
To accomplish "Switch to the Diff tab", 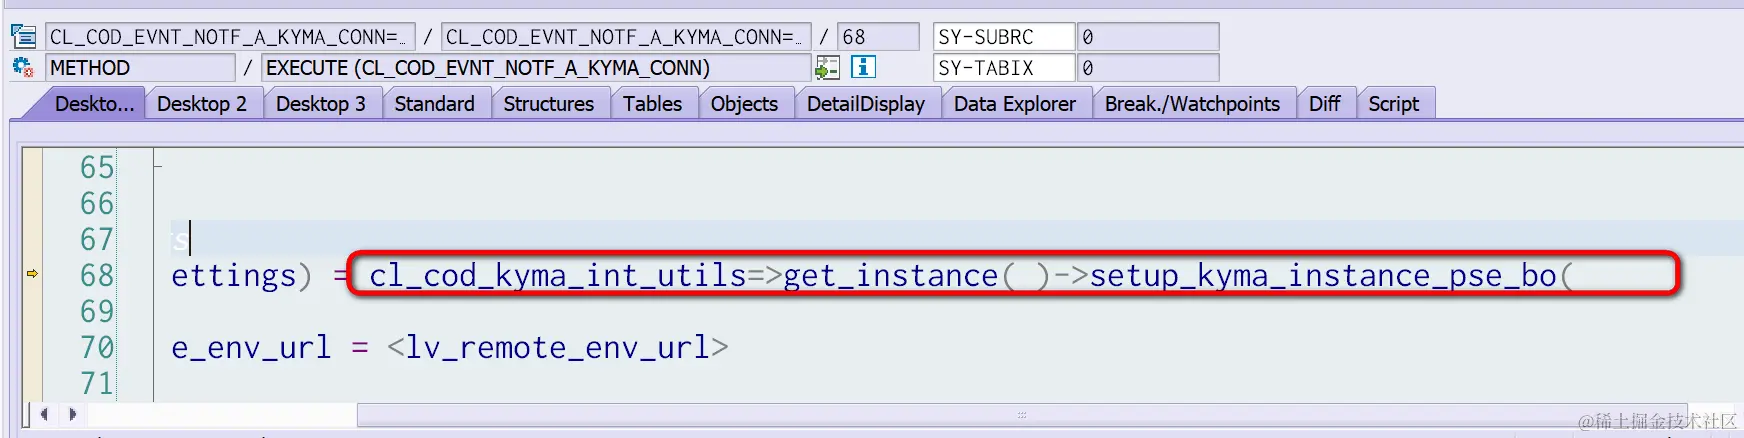I will point(1325,104).
